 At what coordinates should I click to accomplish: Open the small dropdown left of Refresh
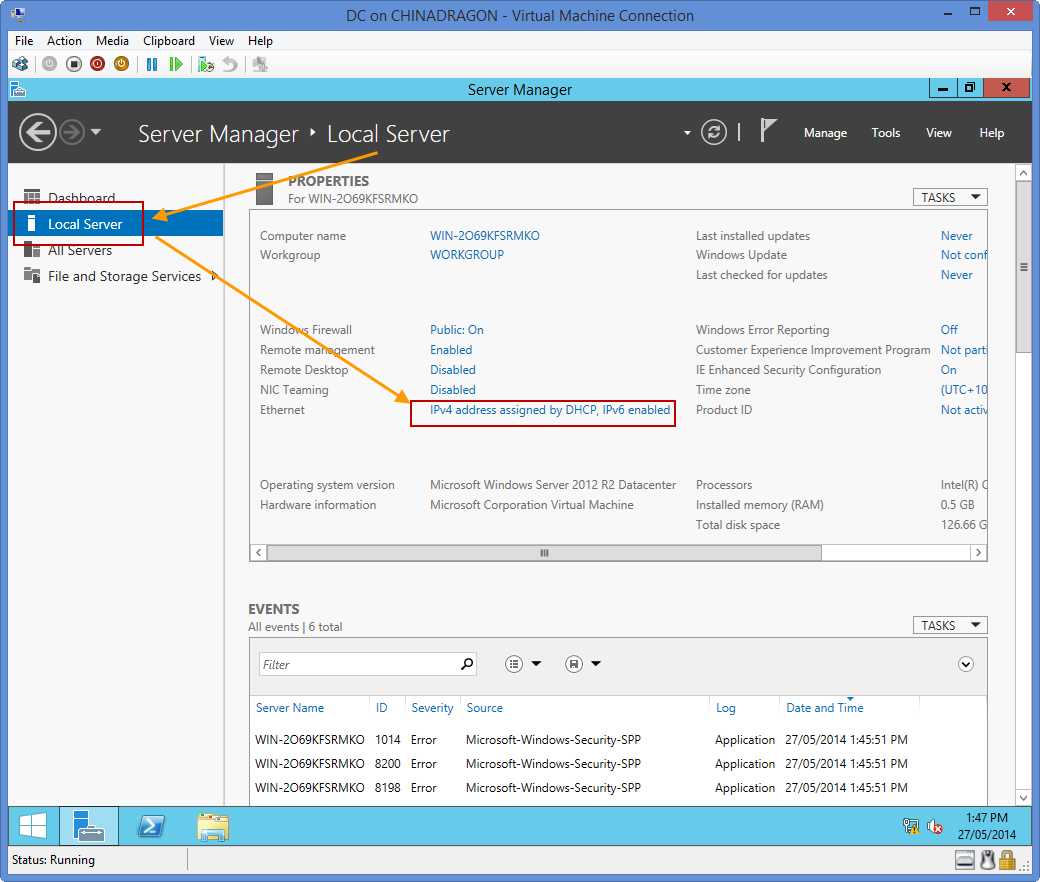click(687, 133)
